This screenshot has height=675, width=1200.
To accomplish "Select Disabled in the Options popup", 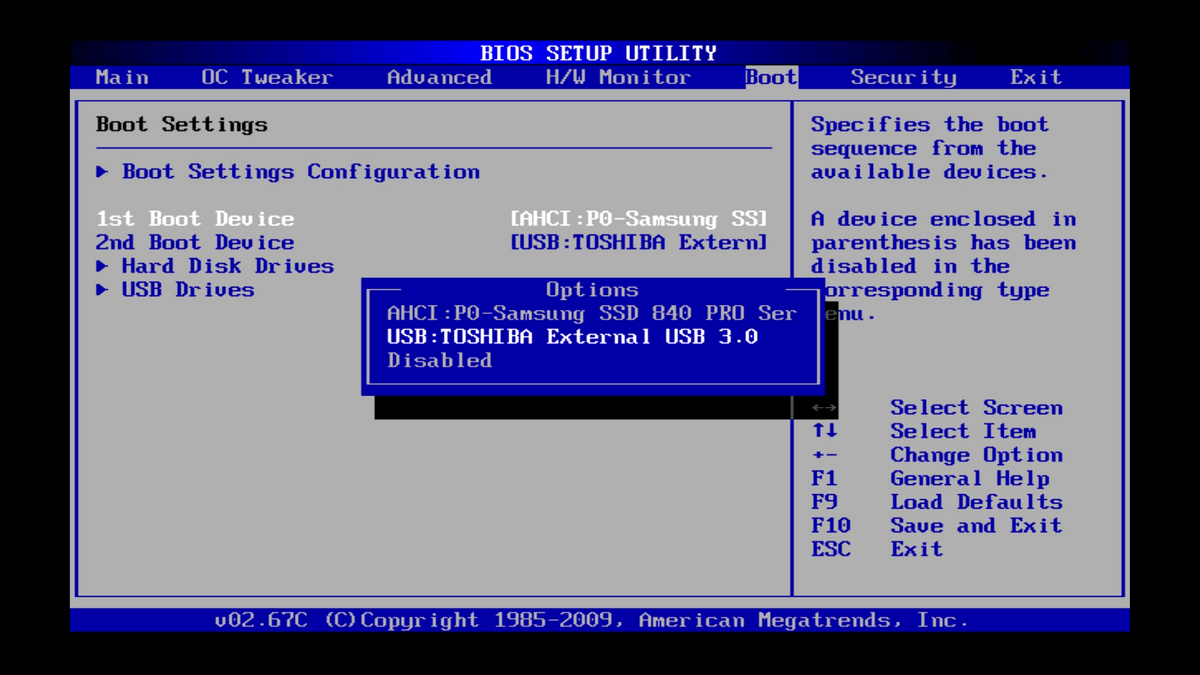I will [440, 360].
